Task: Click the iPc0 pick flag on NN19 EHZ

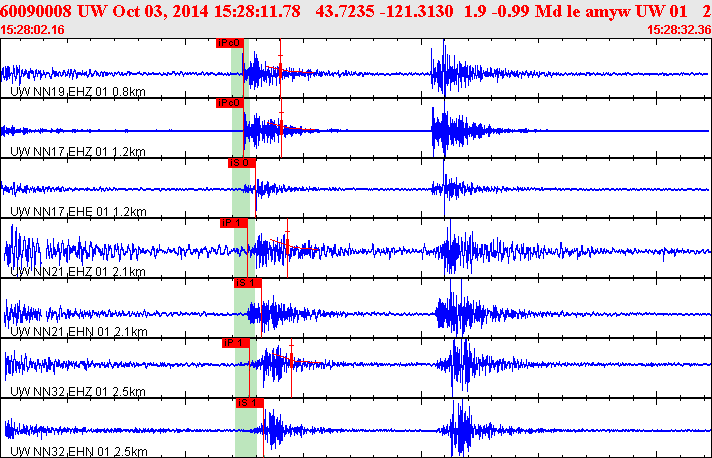Action: [230, 43]
